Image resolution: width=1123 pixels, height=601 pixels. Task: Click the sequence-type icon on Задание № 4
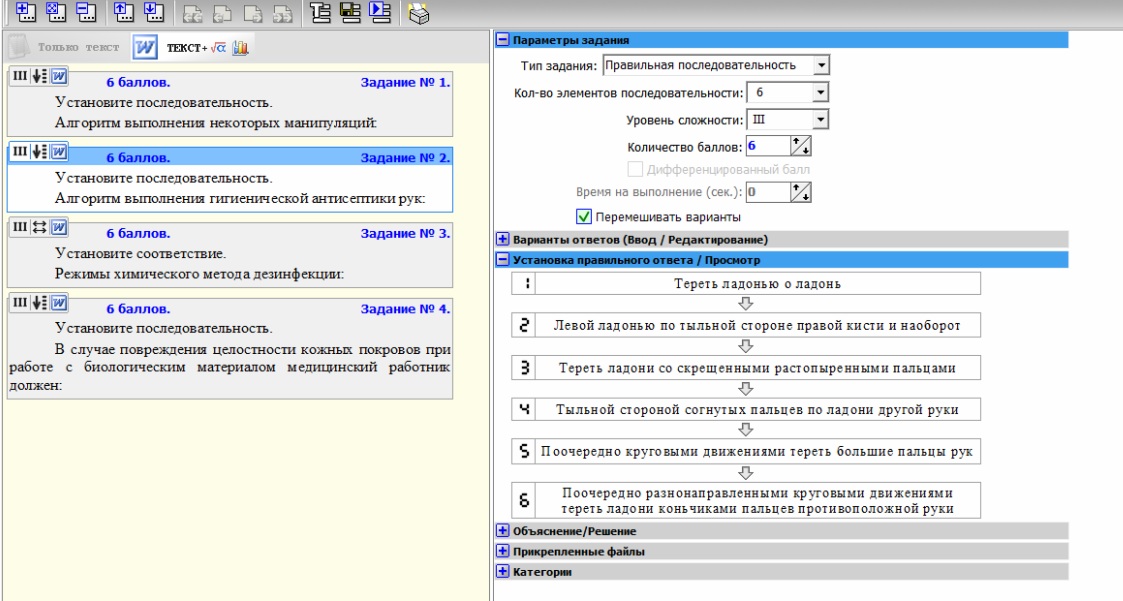coord(39,302)
